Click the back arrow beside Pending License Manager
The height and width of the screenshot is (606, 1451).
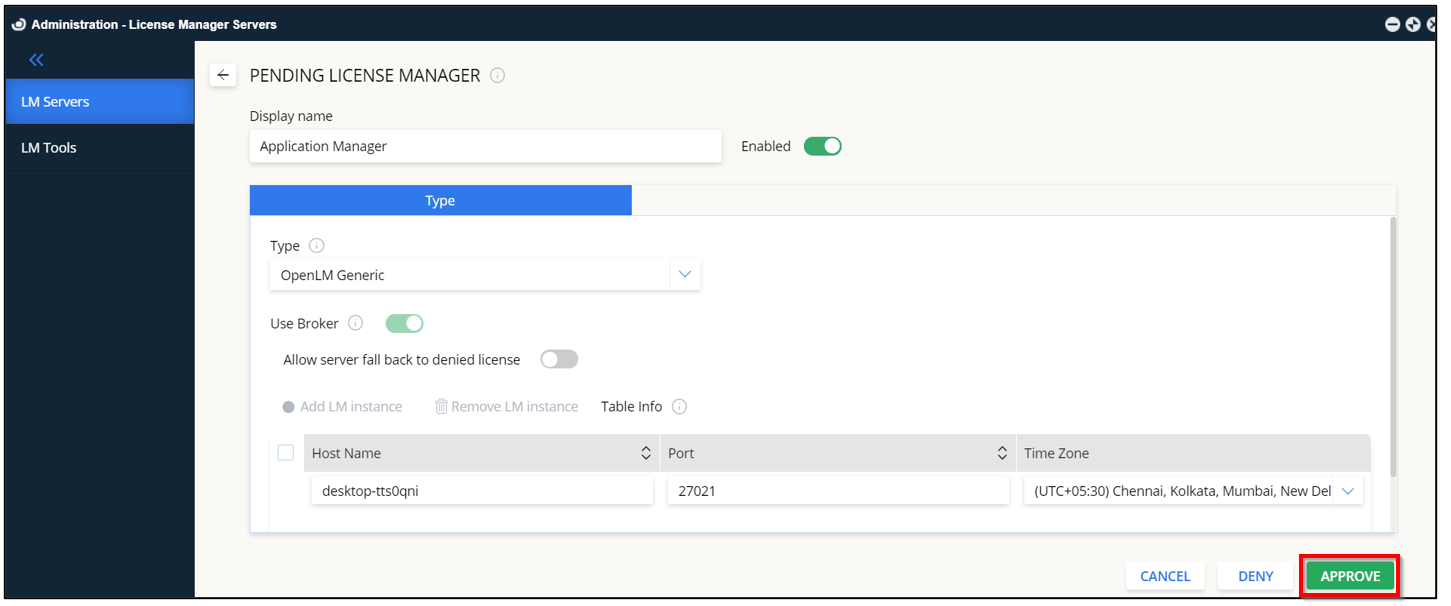pyautogui.click(x=223, y=75)
